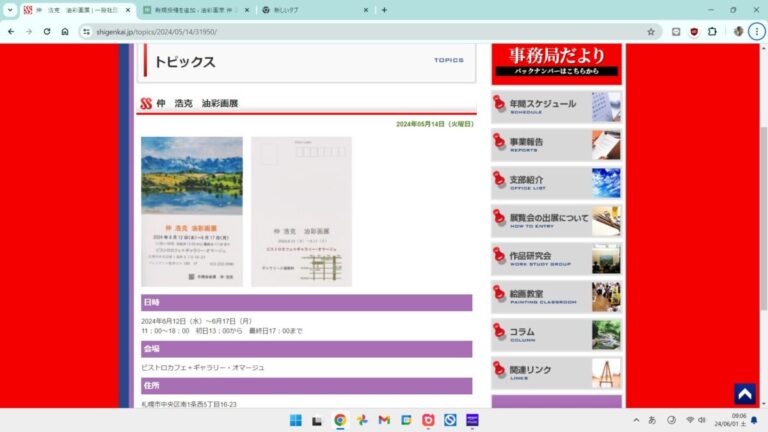
Task: Open the red camera app in taskbar
Action: [x=428, y=420]
